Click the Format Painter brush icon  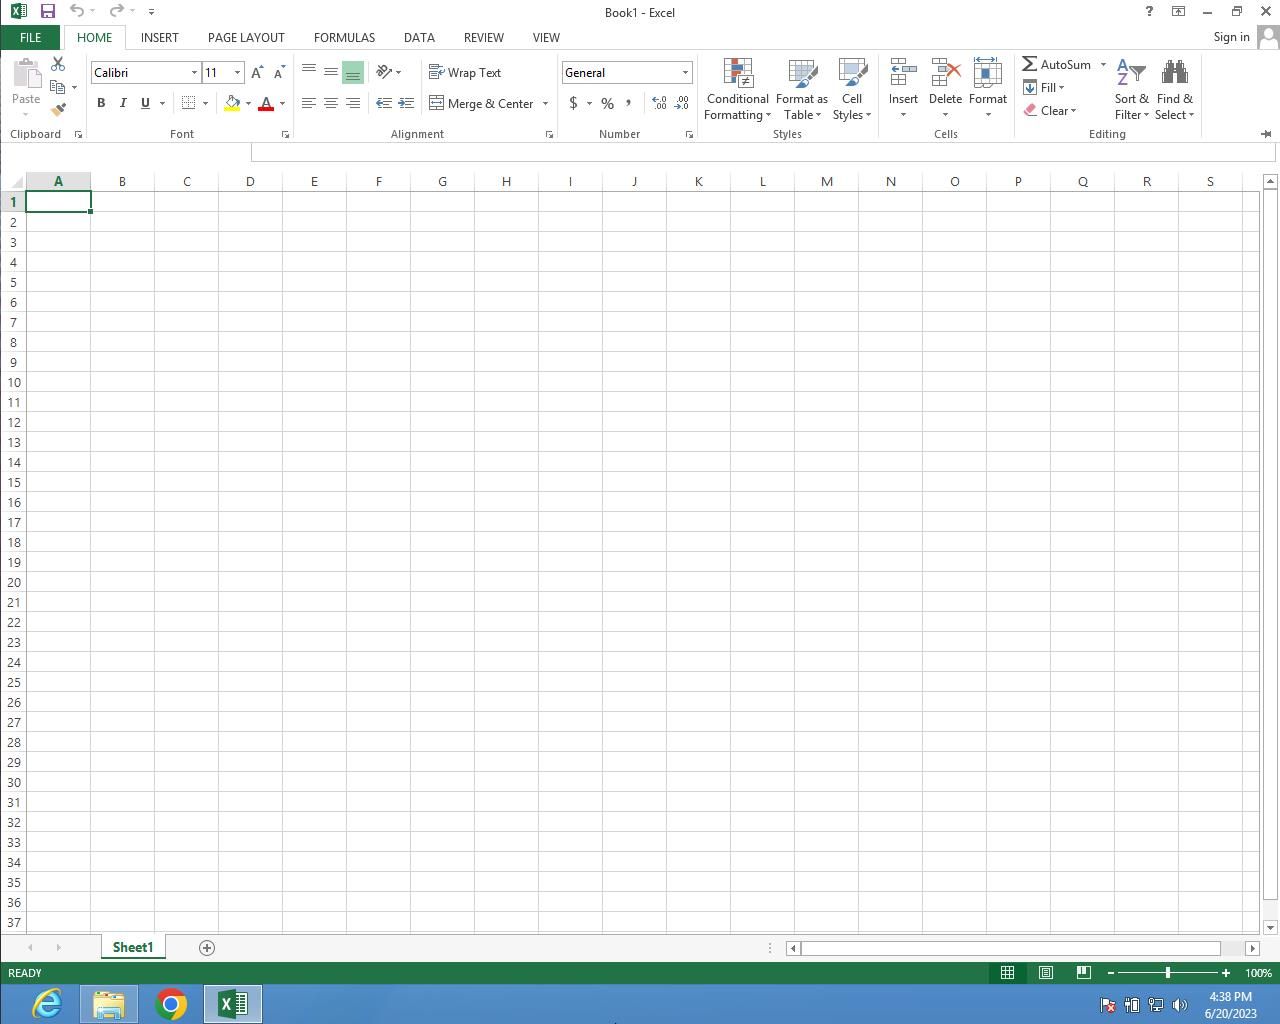[58, 109]
